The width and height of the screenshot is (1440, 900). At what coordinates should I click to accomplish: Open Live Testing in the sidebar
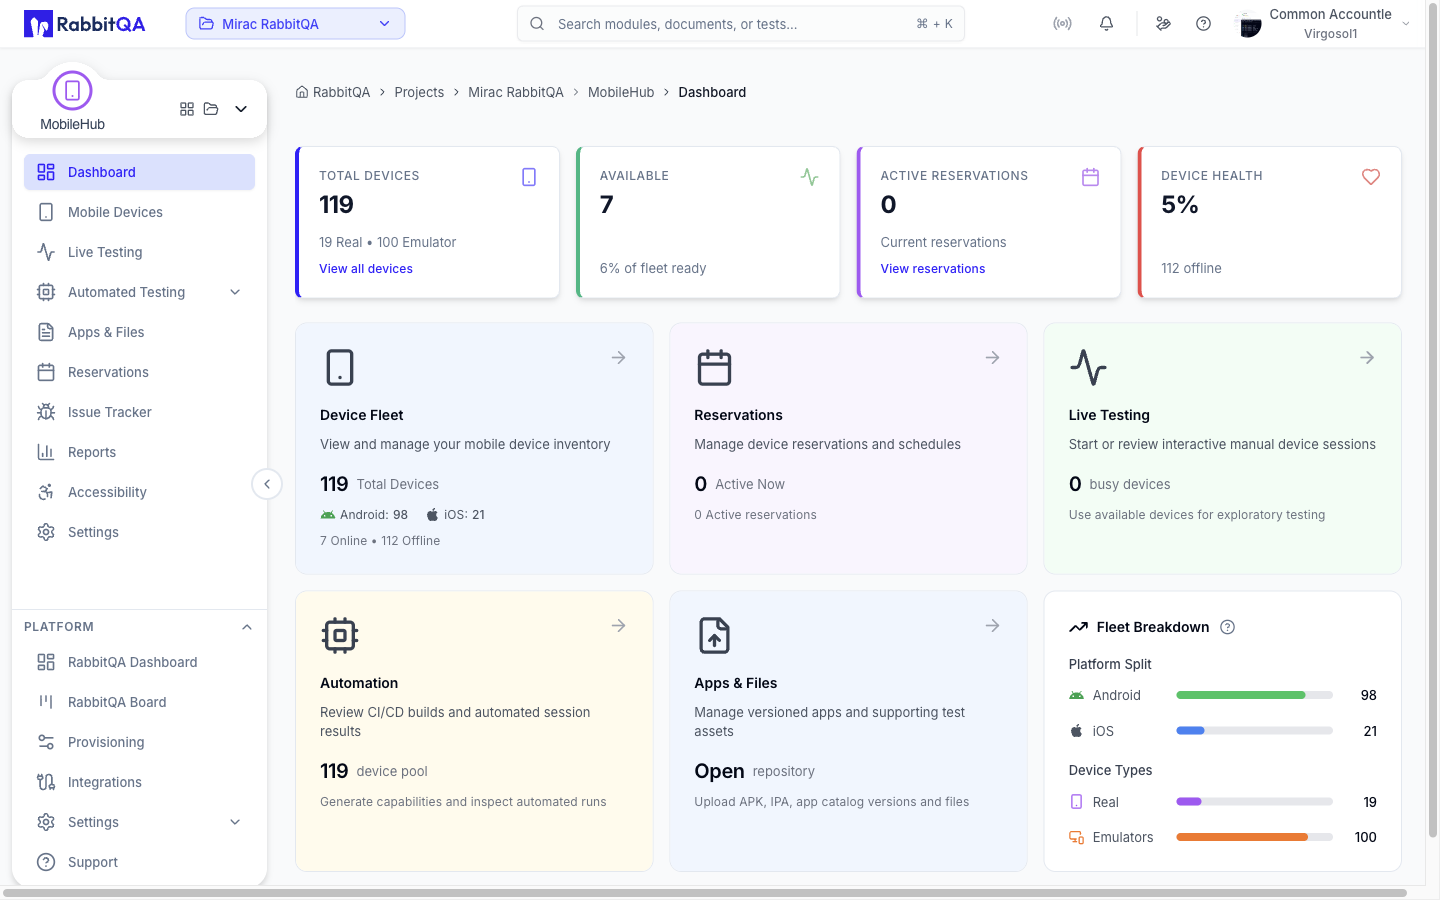(x=139, y=252)
